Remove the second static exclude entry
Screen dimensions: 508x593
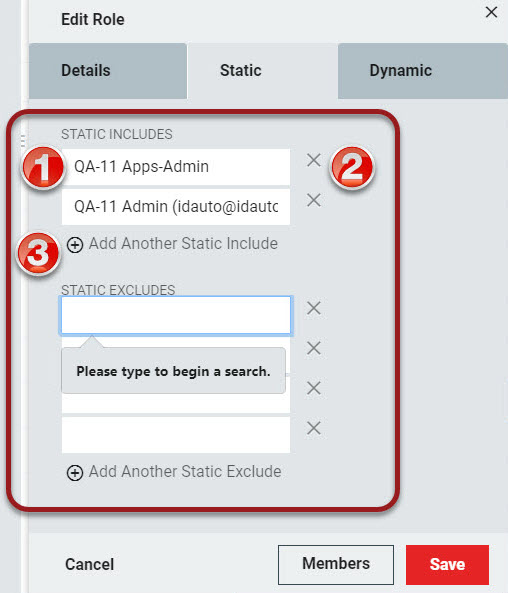(x=314, y=348)
